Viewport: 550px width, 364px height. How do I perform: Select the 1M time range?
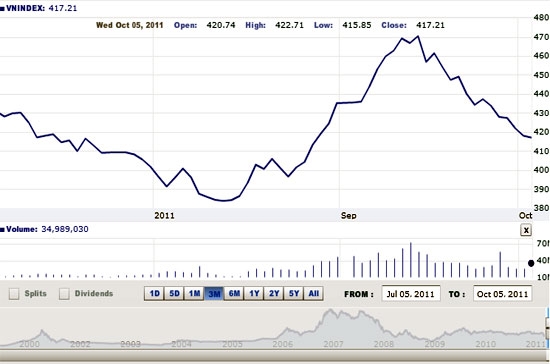(194, 294)
